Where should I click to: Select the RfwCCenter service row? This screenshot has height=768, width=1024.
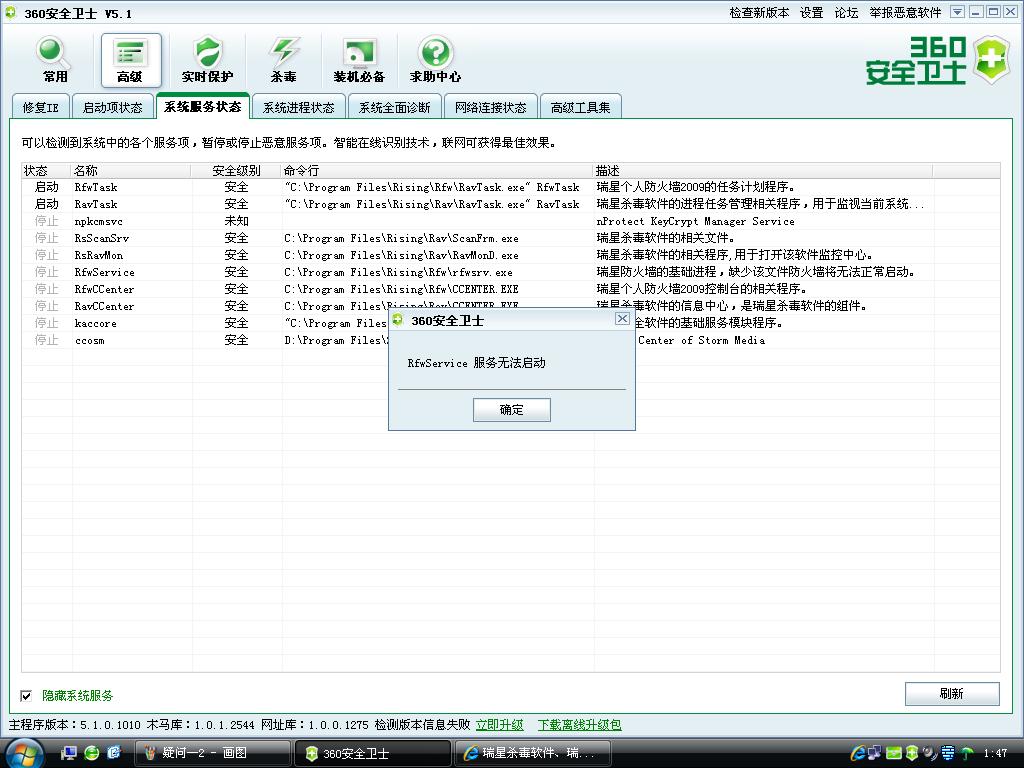click(511, 289)
